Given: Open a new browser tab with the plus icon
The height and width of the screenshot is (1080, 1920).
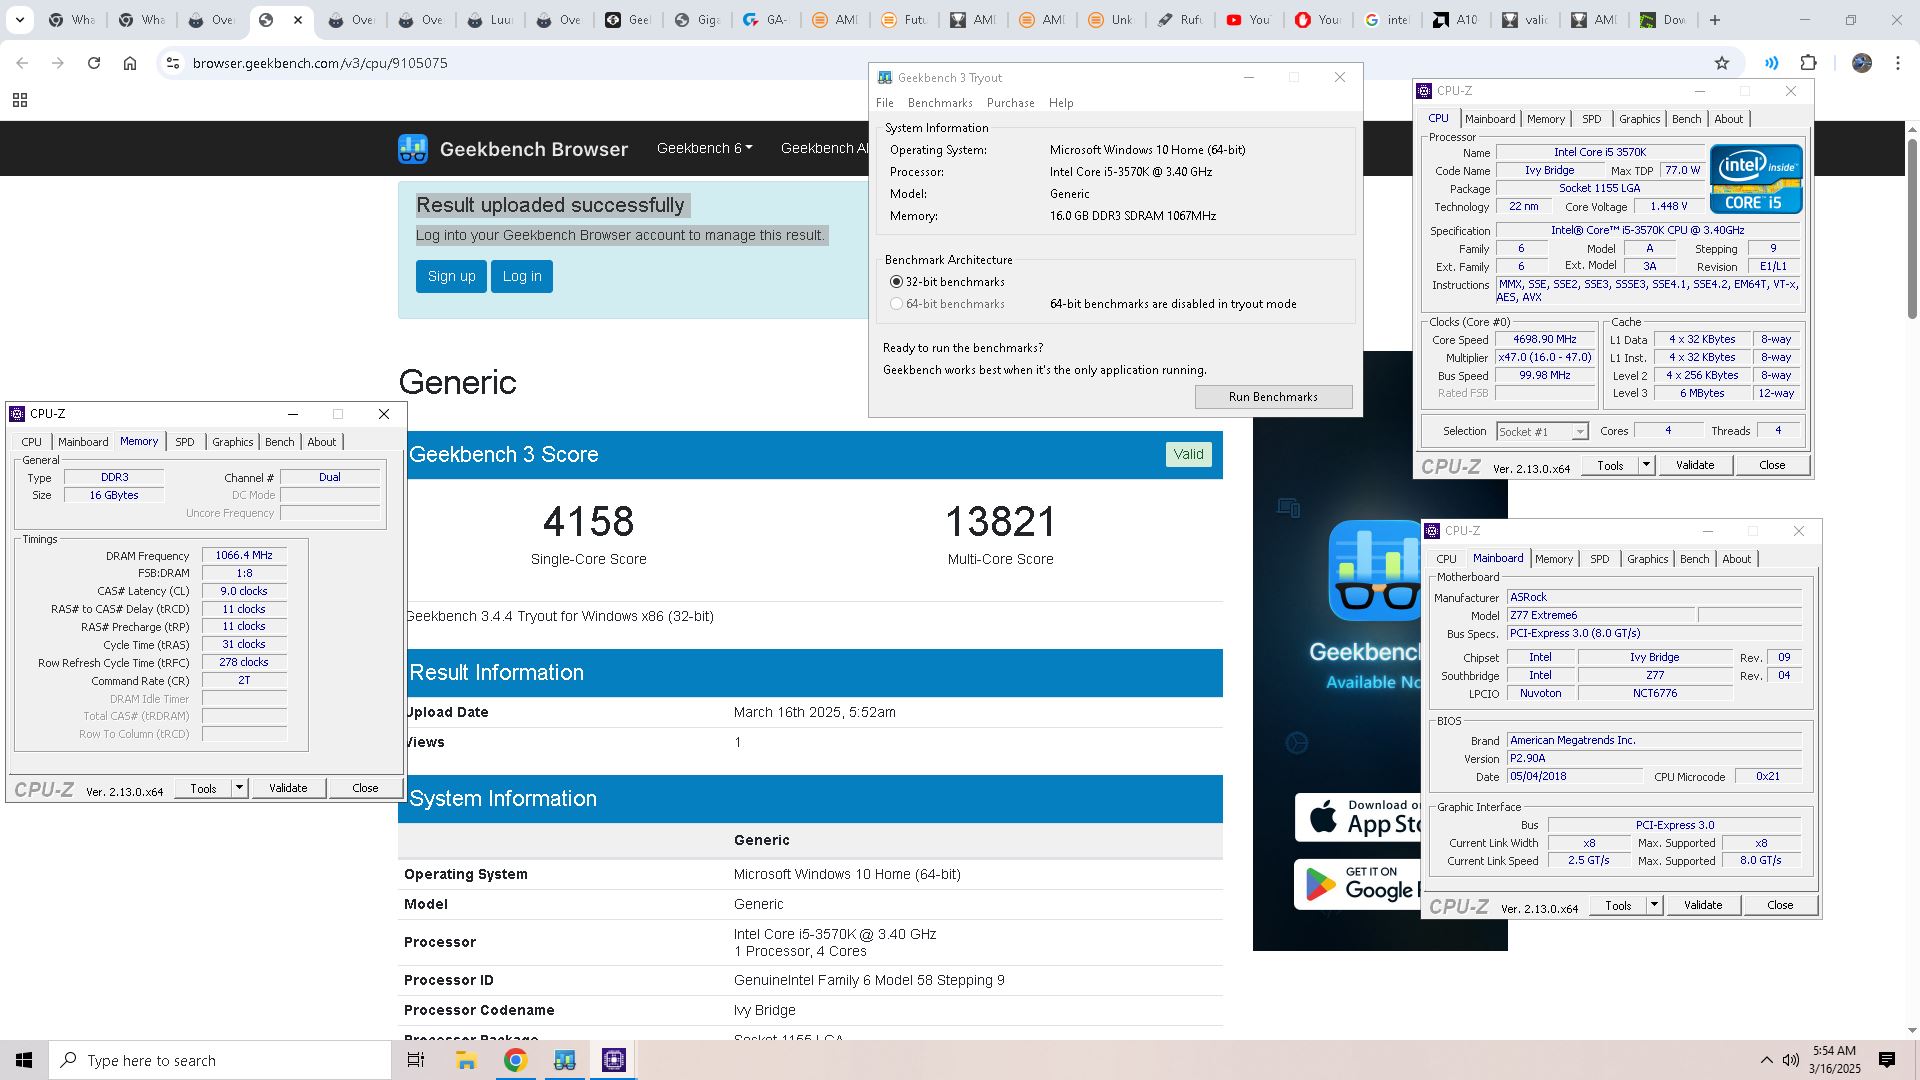Looking at the screenshot, I should 1715,20.
